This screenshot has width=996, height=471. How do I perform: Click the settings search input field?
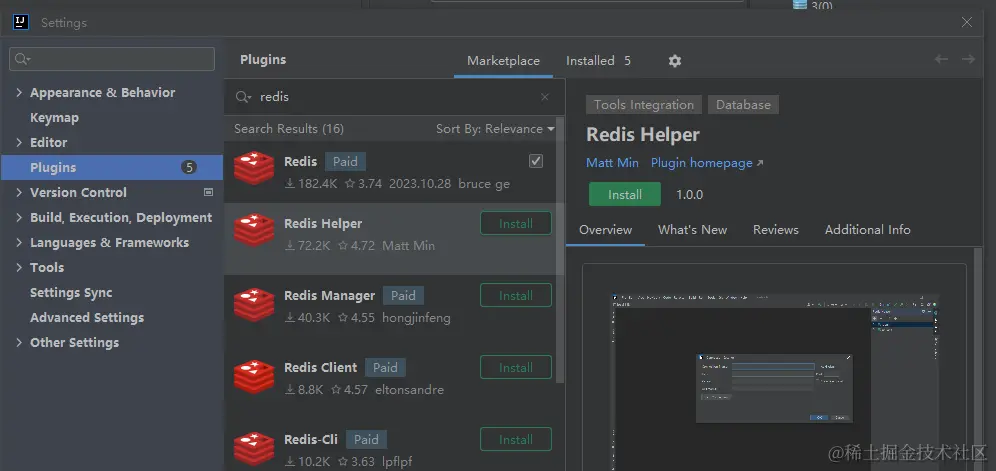click(x=112, y=59)
